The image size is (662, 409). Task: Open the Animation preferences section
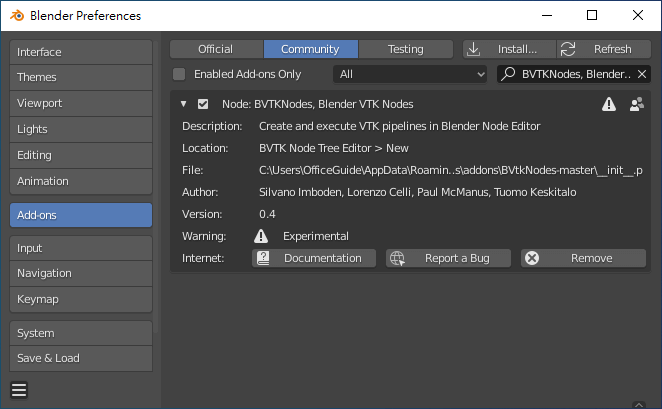(81, 181)
